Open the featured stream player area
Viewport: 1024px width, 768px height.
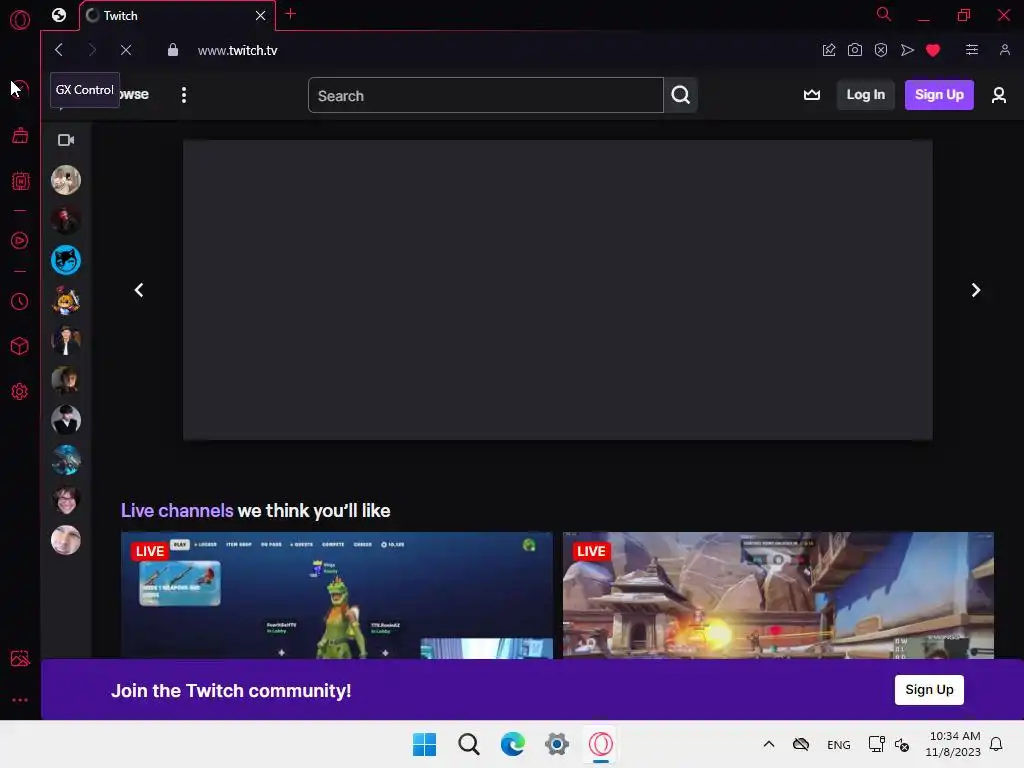558,290
